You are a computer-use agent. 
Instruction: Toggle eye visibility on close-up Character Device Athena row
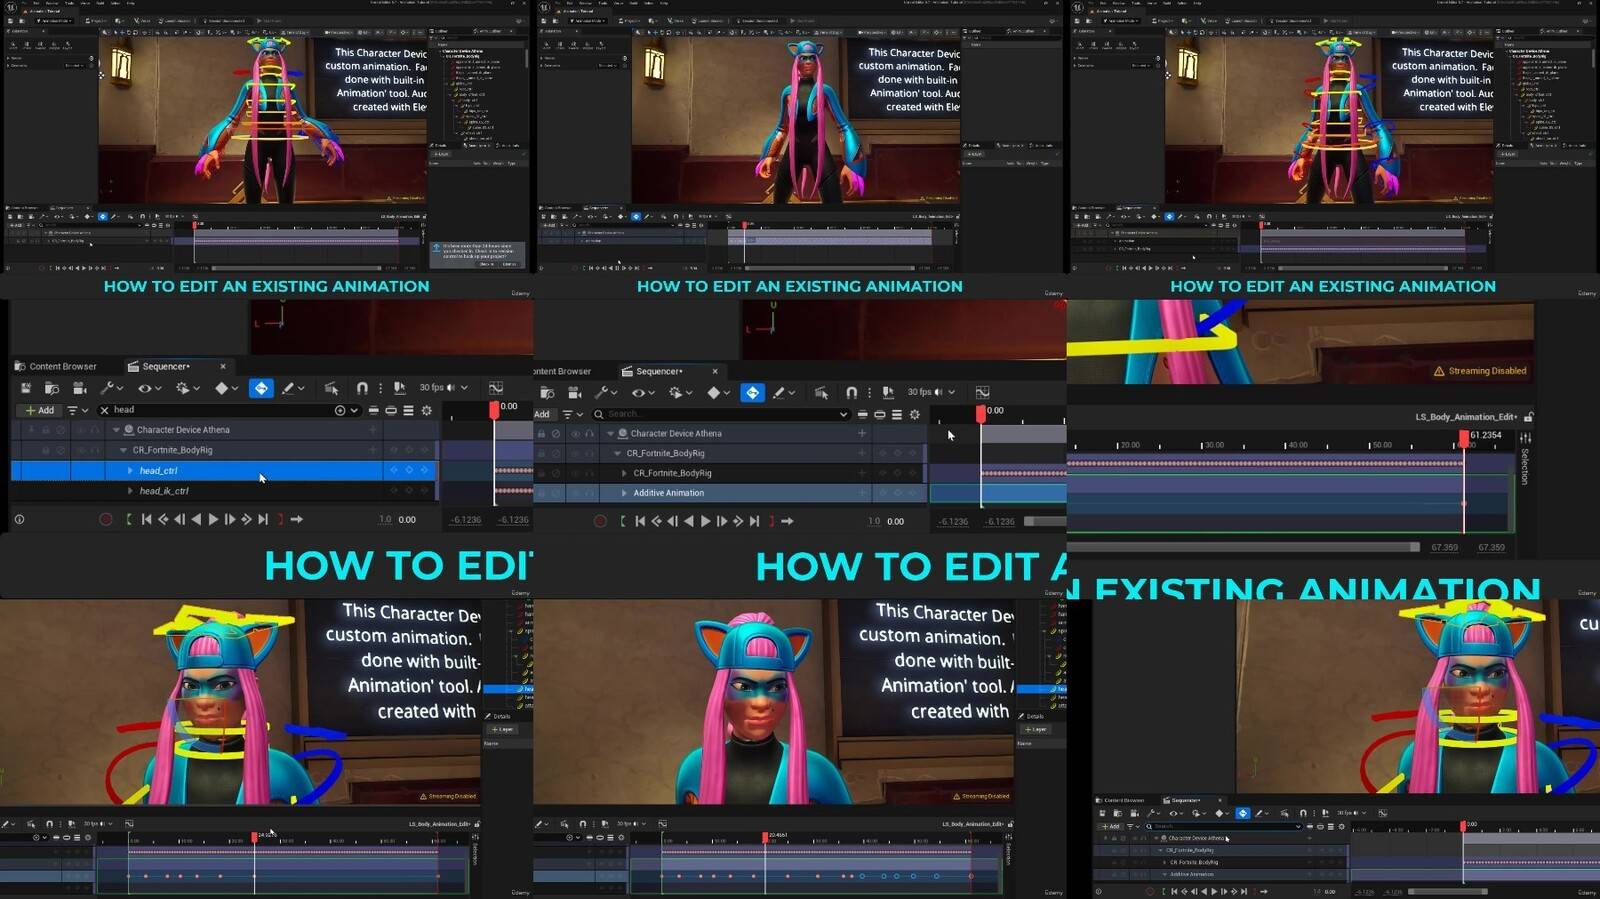(575, 434)
